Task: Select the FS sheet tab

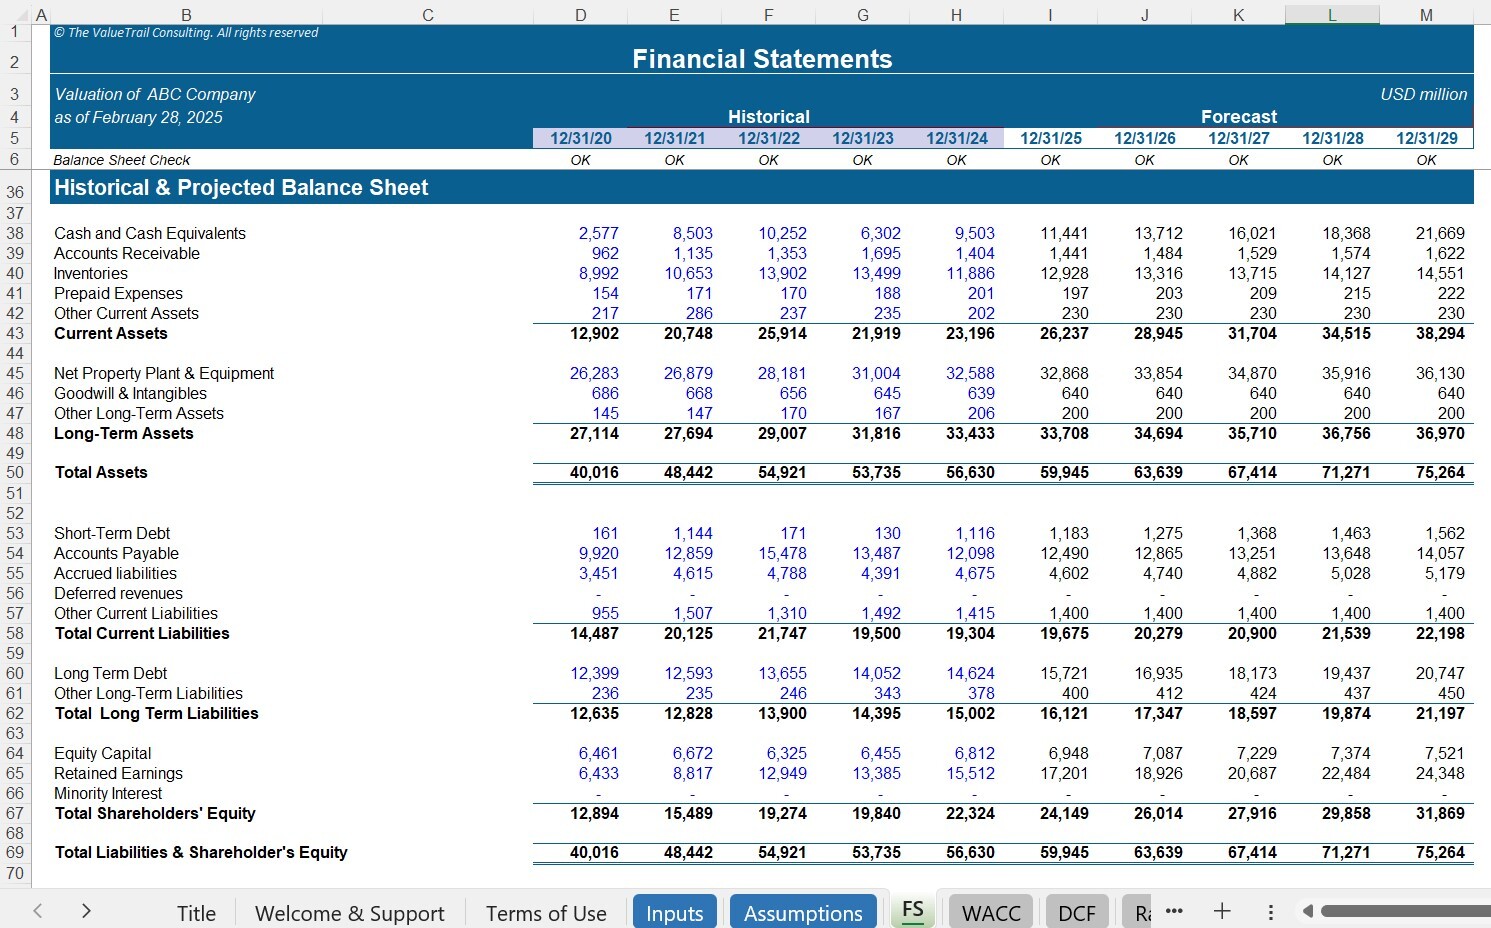Action: (x=912, y=909)
